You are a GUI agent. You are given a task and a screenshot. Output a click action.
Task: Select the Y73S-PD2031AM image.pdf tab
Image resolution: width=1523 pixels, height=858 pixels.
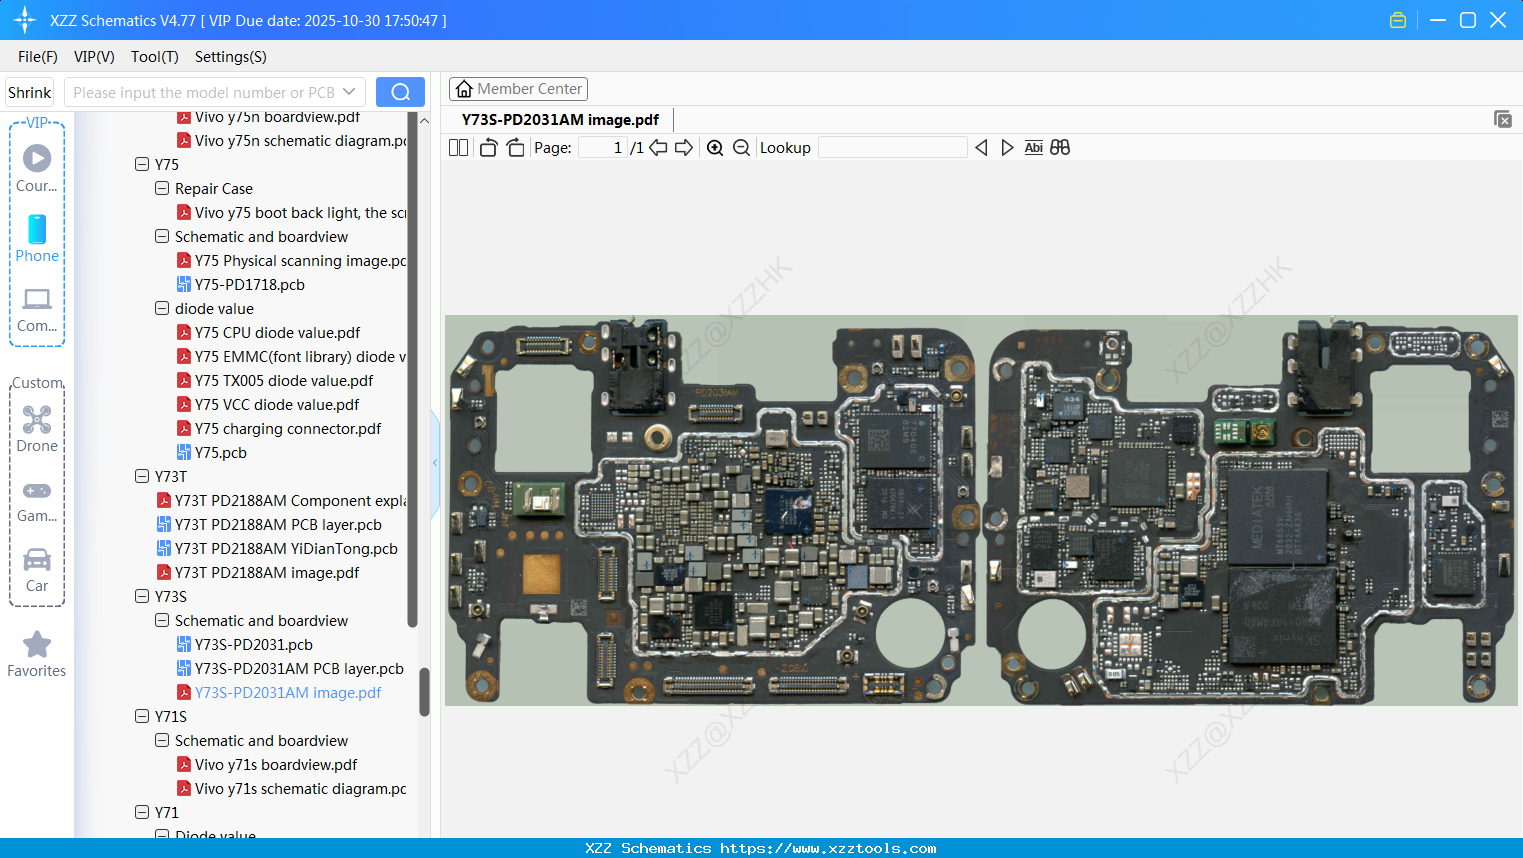560,120
